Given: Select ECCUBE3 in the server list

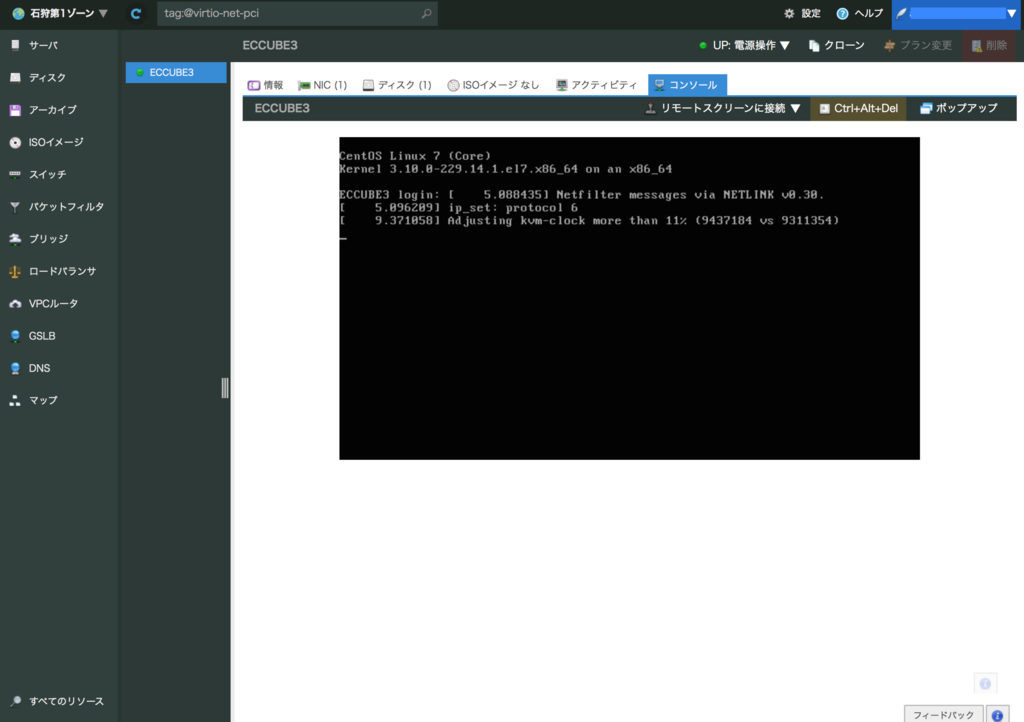Looking at the screenshot, I should click(x=176, y=72).
